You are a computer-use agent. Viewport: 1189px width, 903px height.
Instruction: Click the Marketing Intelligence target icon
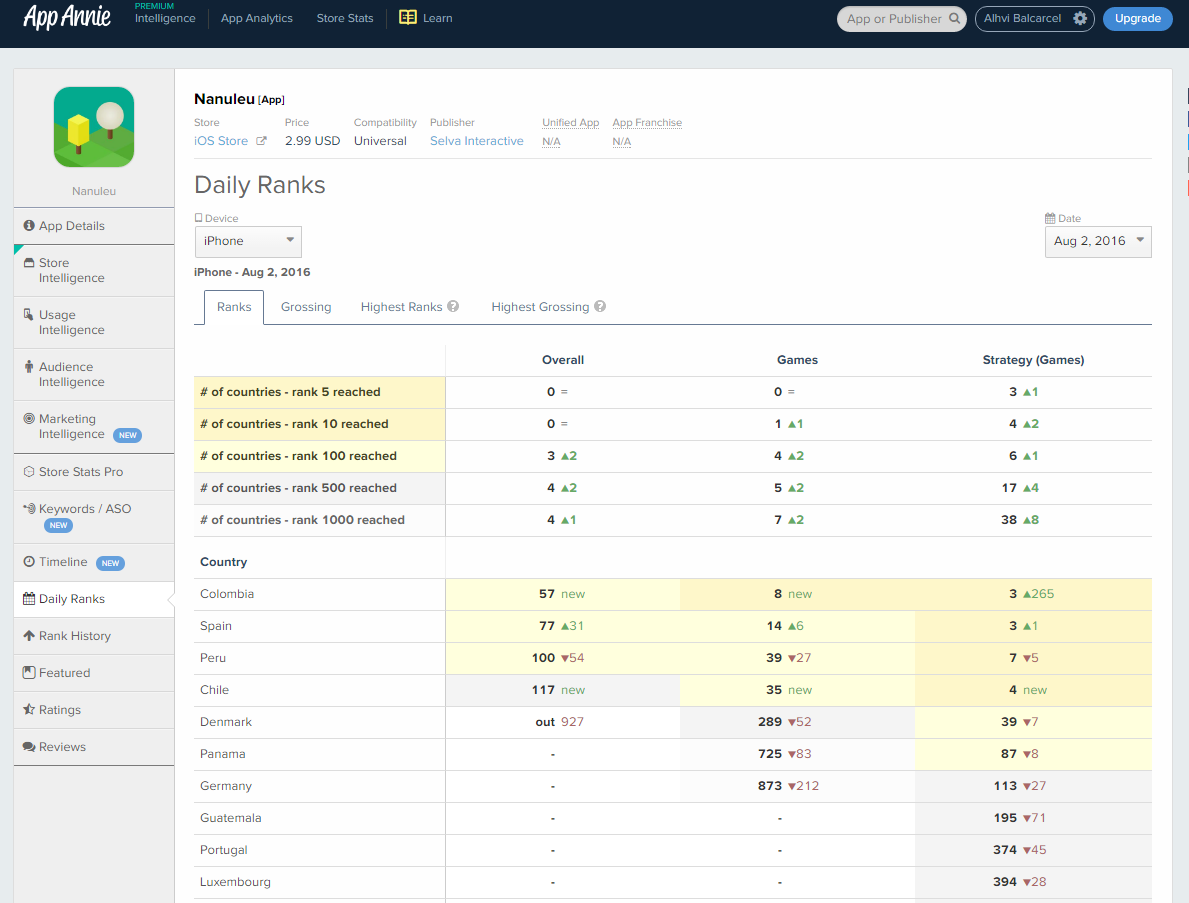[29, 418]
